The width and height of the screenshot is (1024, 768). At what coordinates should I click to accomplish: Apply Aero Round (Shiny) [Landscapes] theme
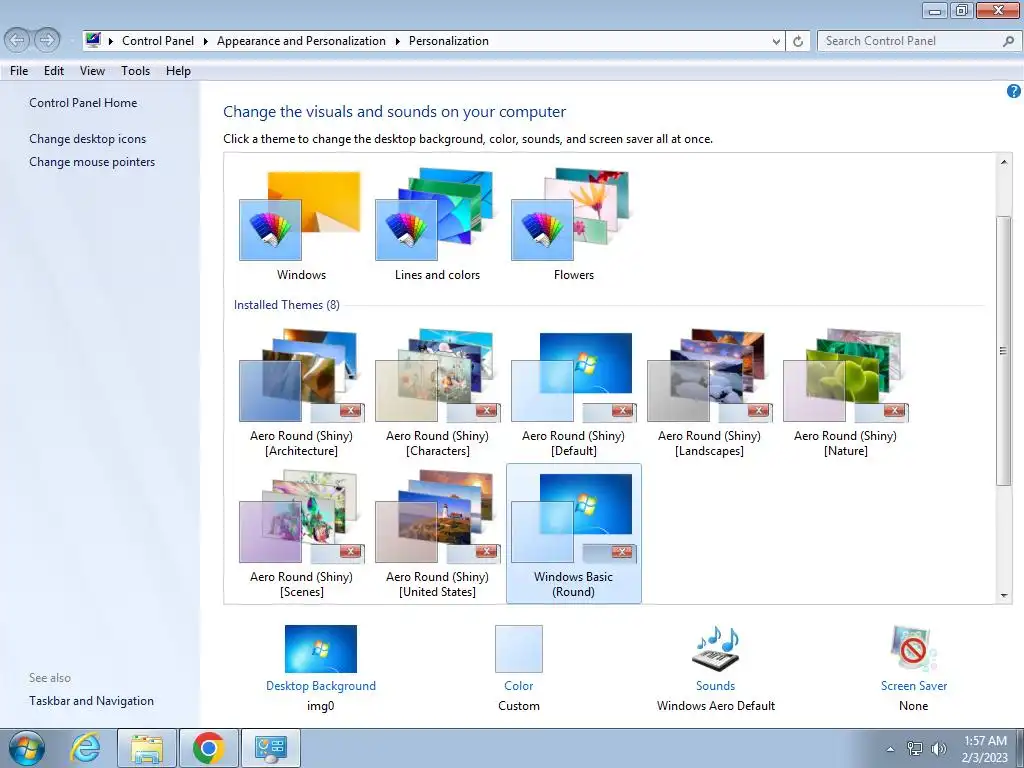tap(709, 393)
